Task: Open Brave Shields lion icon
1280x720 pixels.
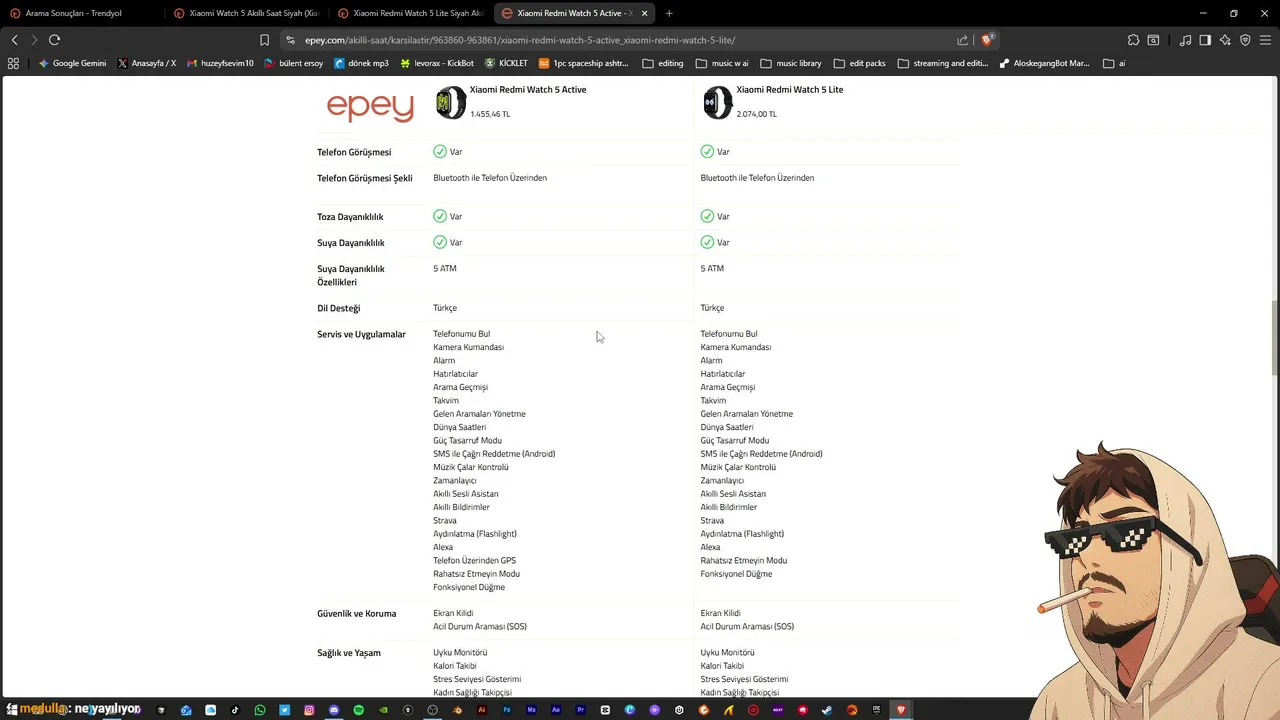Action: 987,40
